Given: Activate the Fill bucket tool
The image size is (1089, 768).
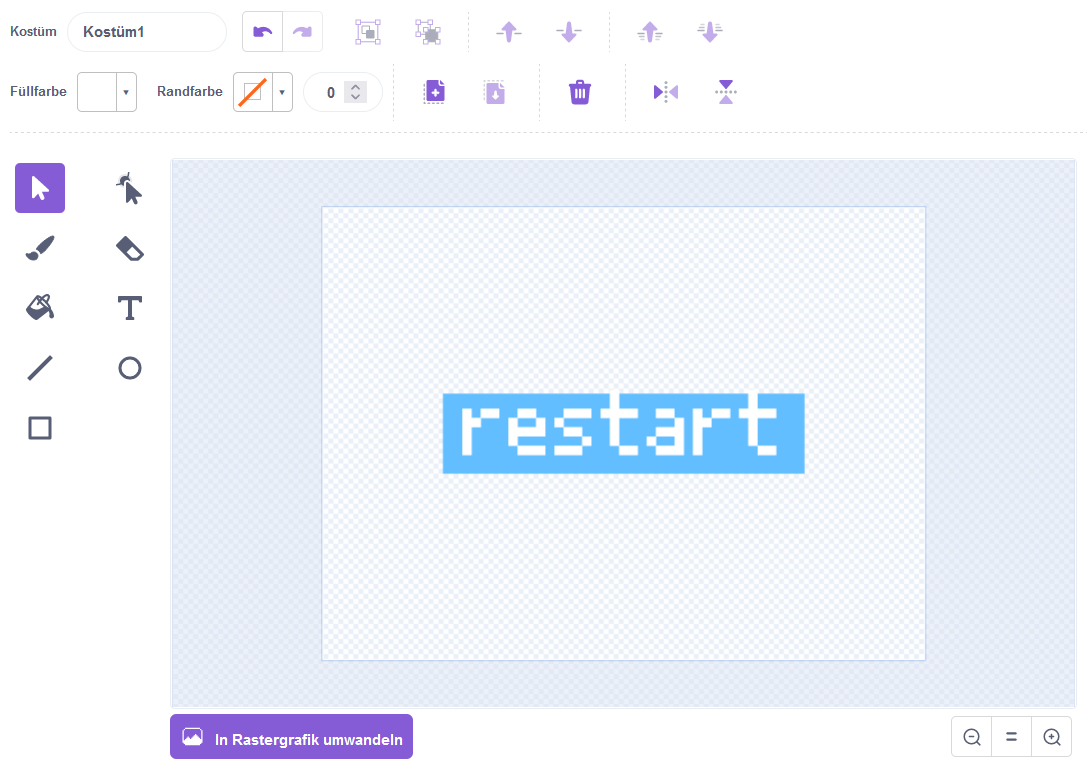Looking at the screenshot, I should tap(40, 308).
